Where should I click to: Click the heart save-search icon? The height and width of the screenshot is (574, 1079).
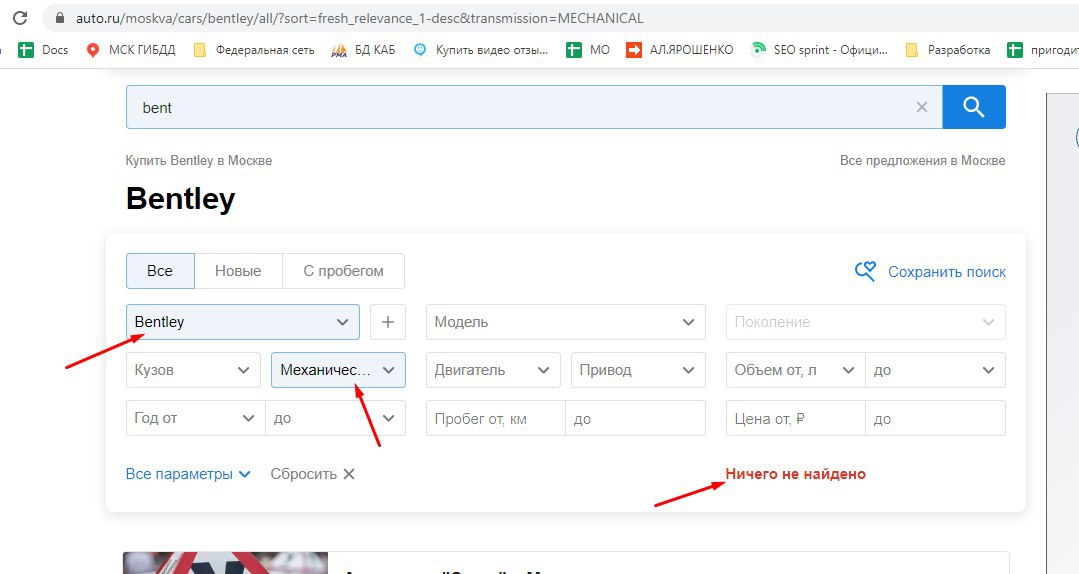[x=866, y=271]
